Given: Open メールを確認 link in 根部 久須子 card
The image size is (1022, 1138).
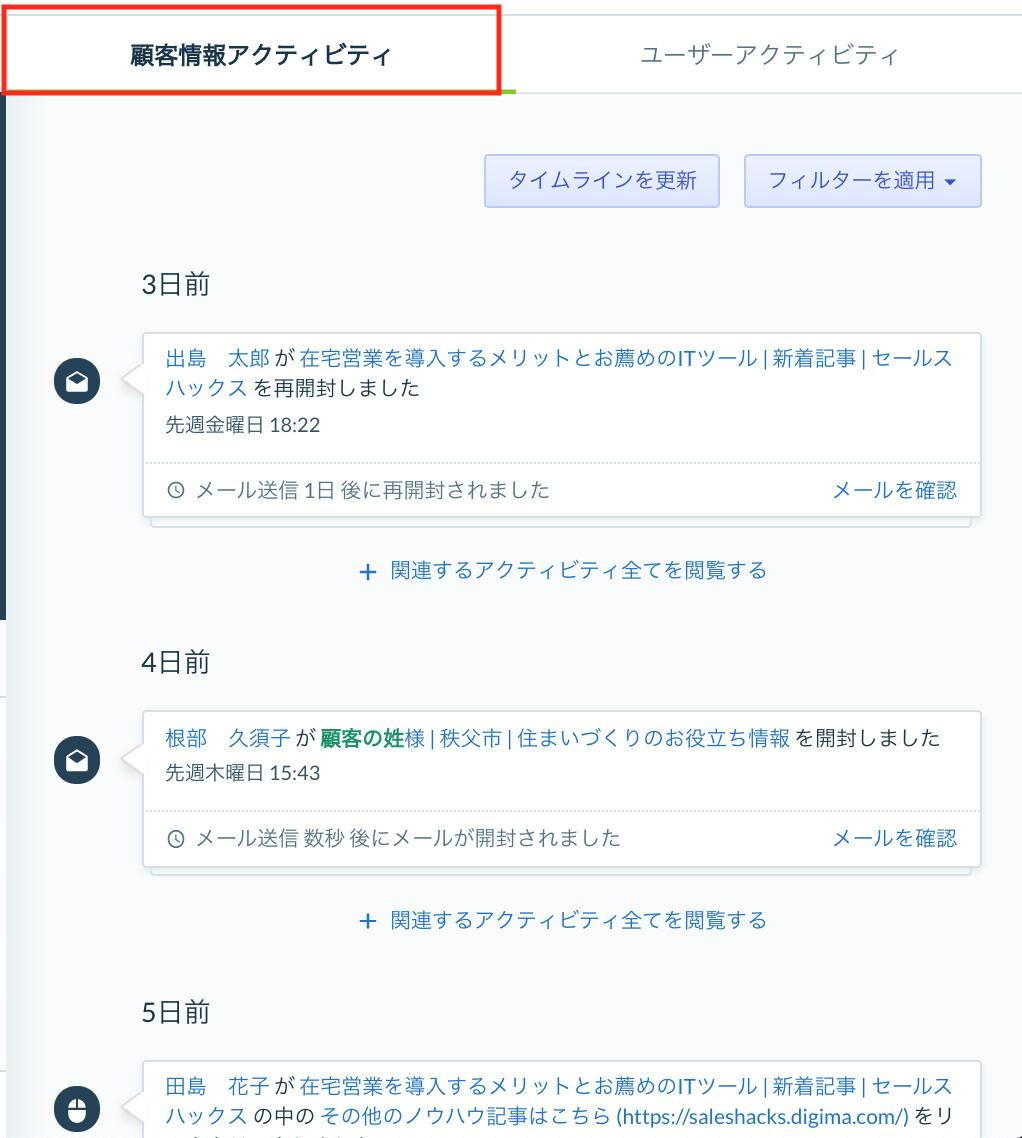Looking at the screenshot, I should pos(894,838).
